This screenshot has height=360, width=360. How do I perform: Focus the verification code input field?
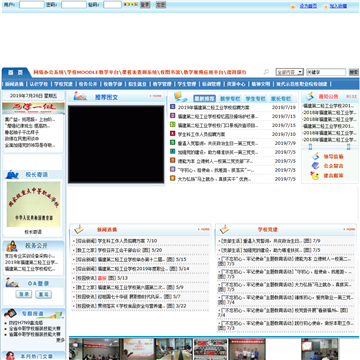tap(112, 5)
